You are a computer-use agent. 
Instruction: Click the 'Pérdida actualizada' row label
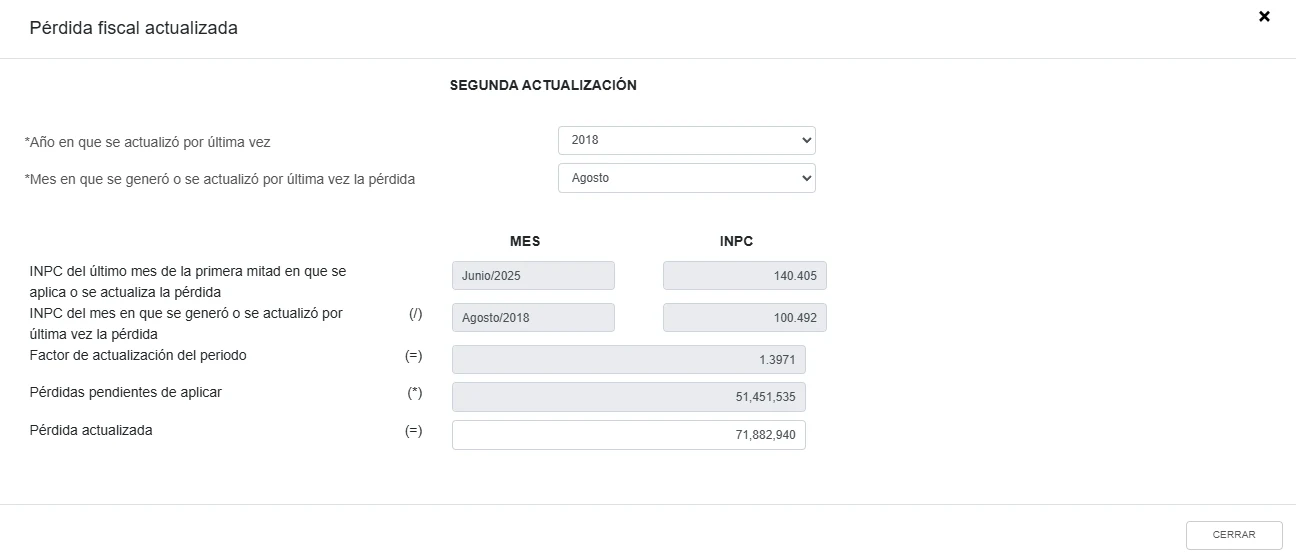(x=91, y=430)
